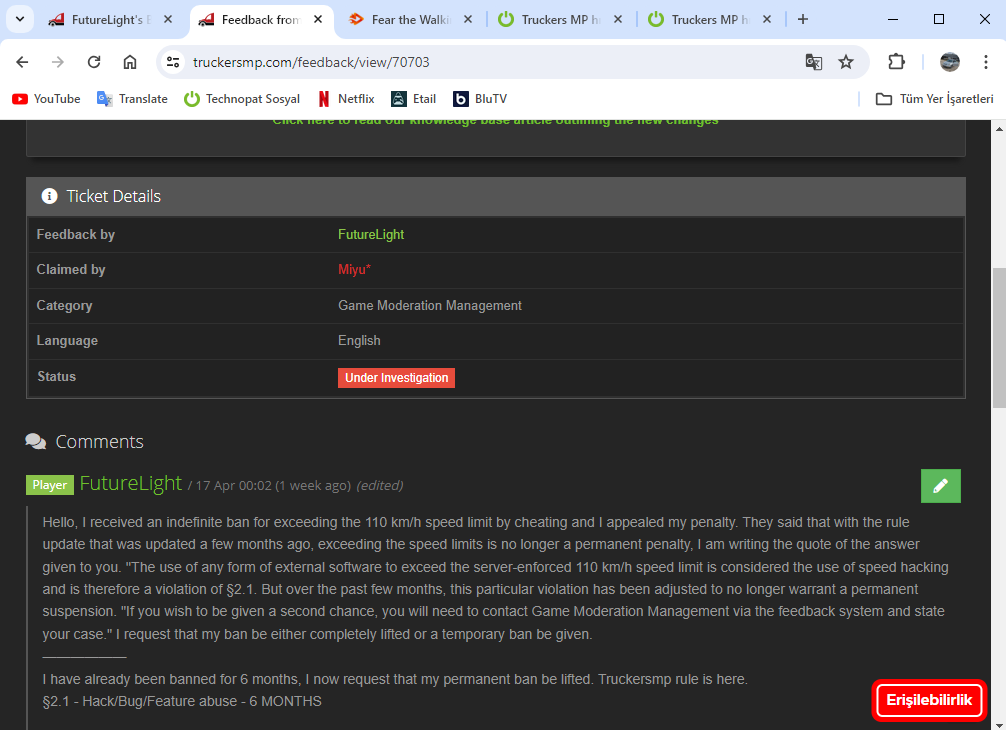
Task: Click the Under Investigation status badge
Action: (x=396, y=378)
